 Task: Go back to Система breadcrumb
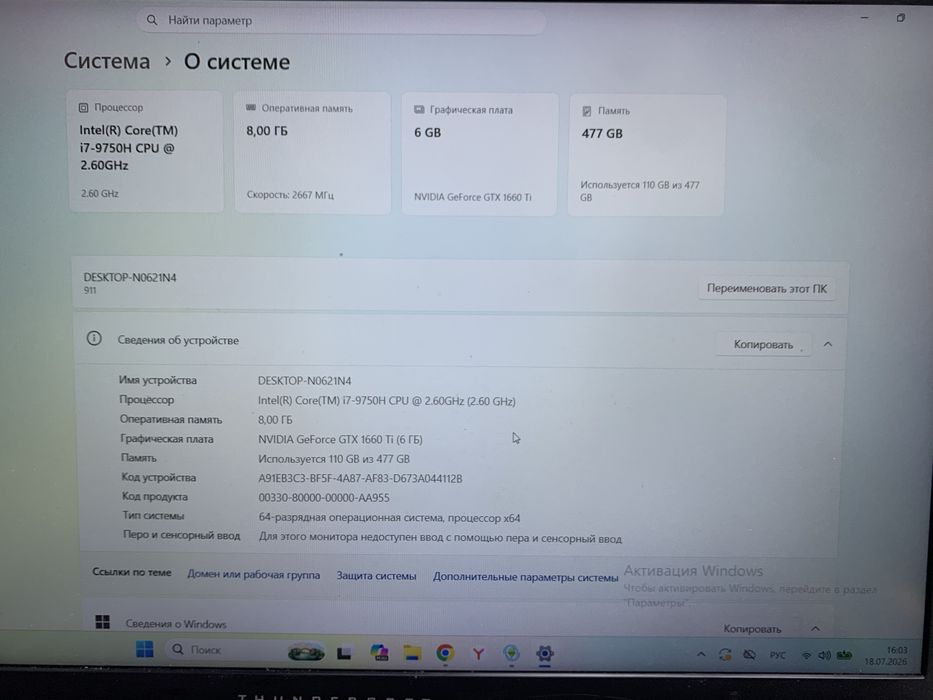(107, 61)
